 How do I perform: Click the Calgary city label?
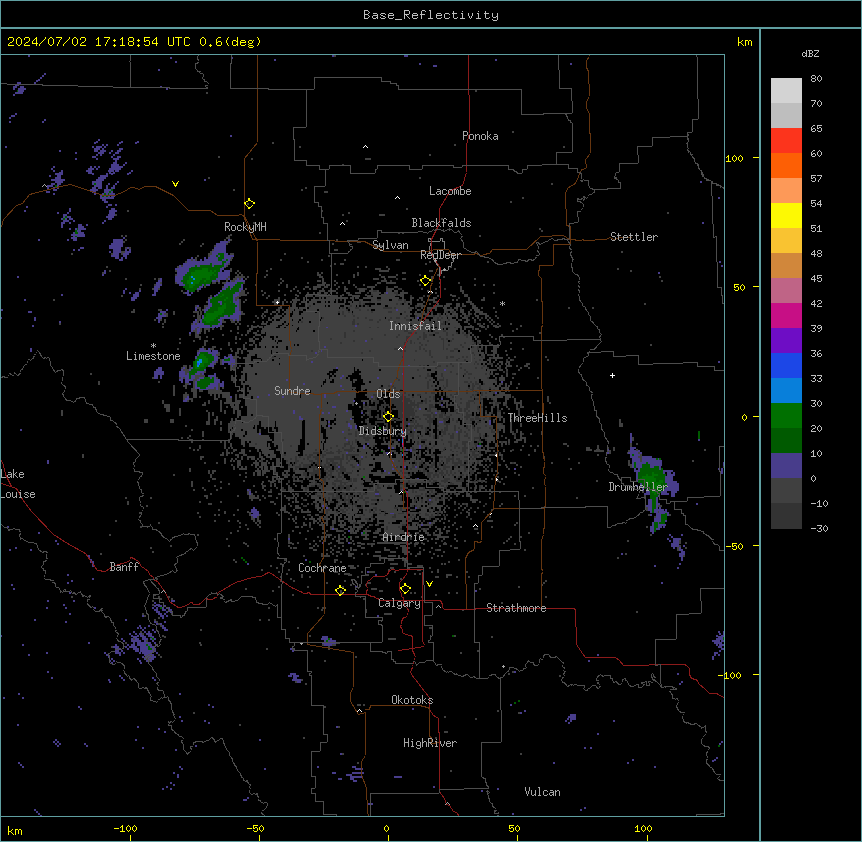[x=399, y=603]
